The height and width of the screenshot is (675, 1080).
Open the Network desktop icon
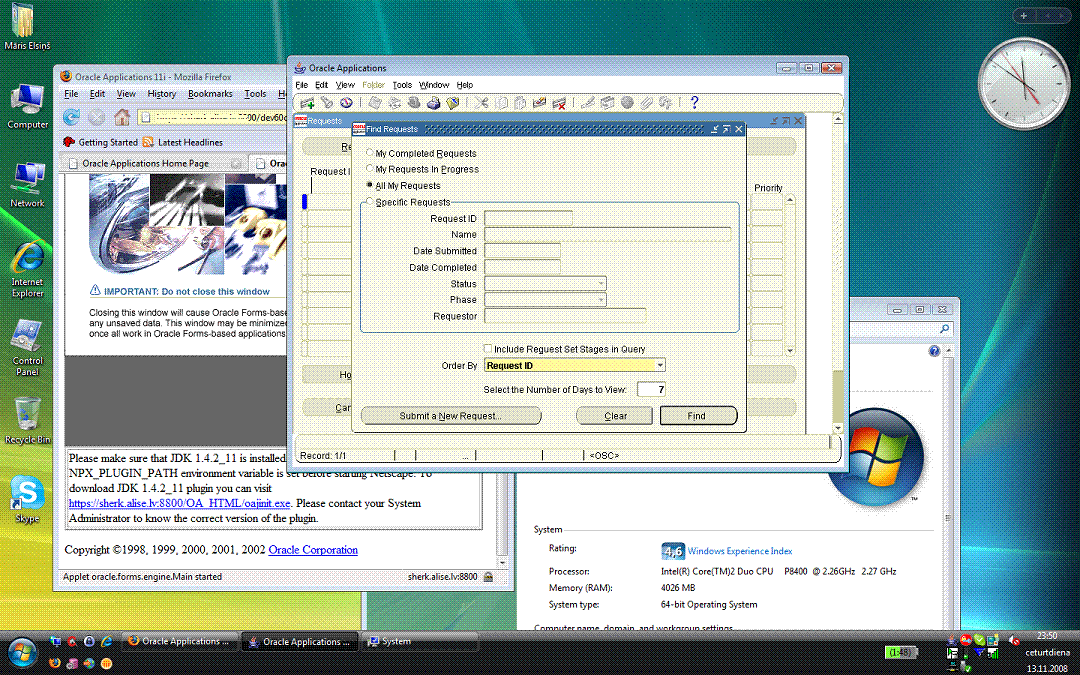tap(28, 185)
